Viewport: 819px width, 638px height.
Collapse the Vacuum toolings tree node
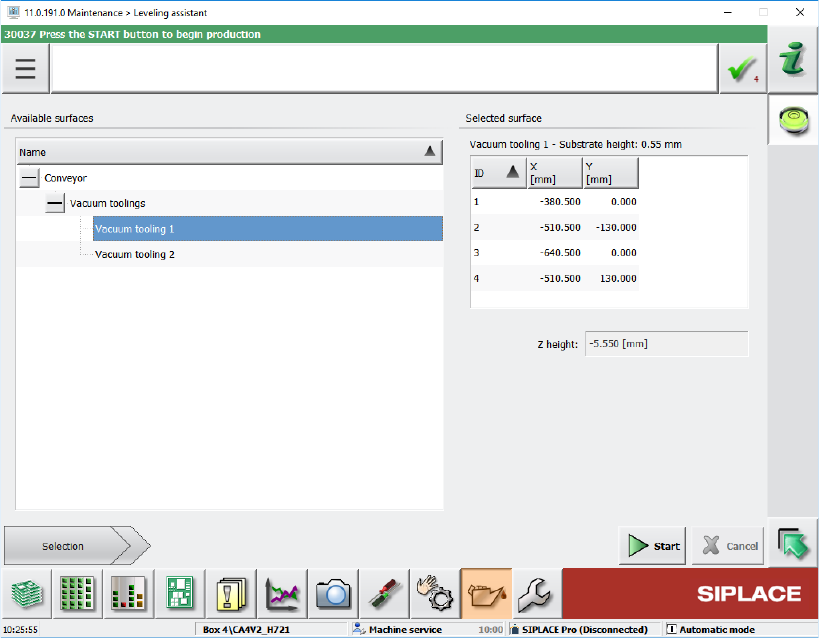point(55,203)
